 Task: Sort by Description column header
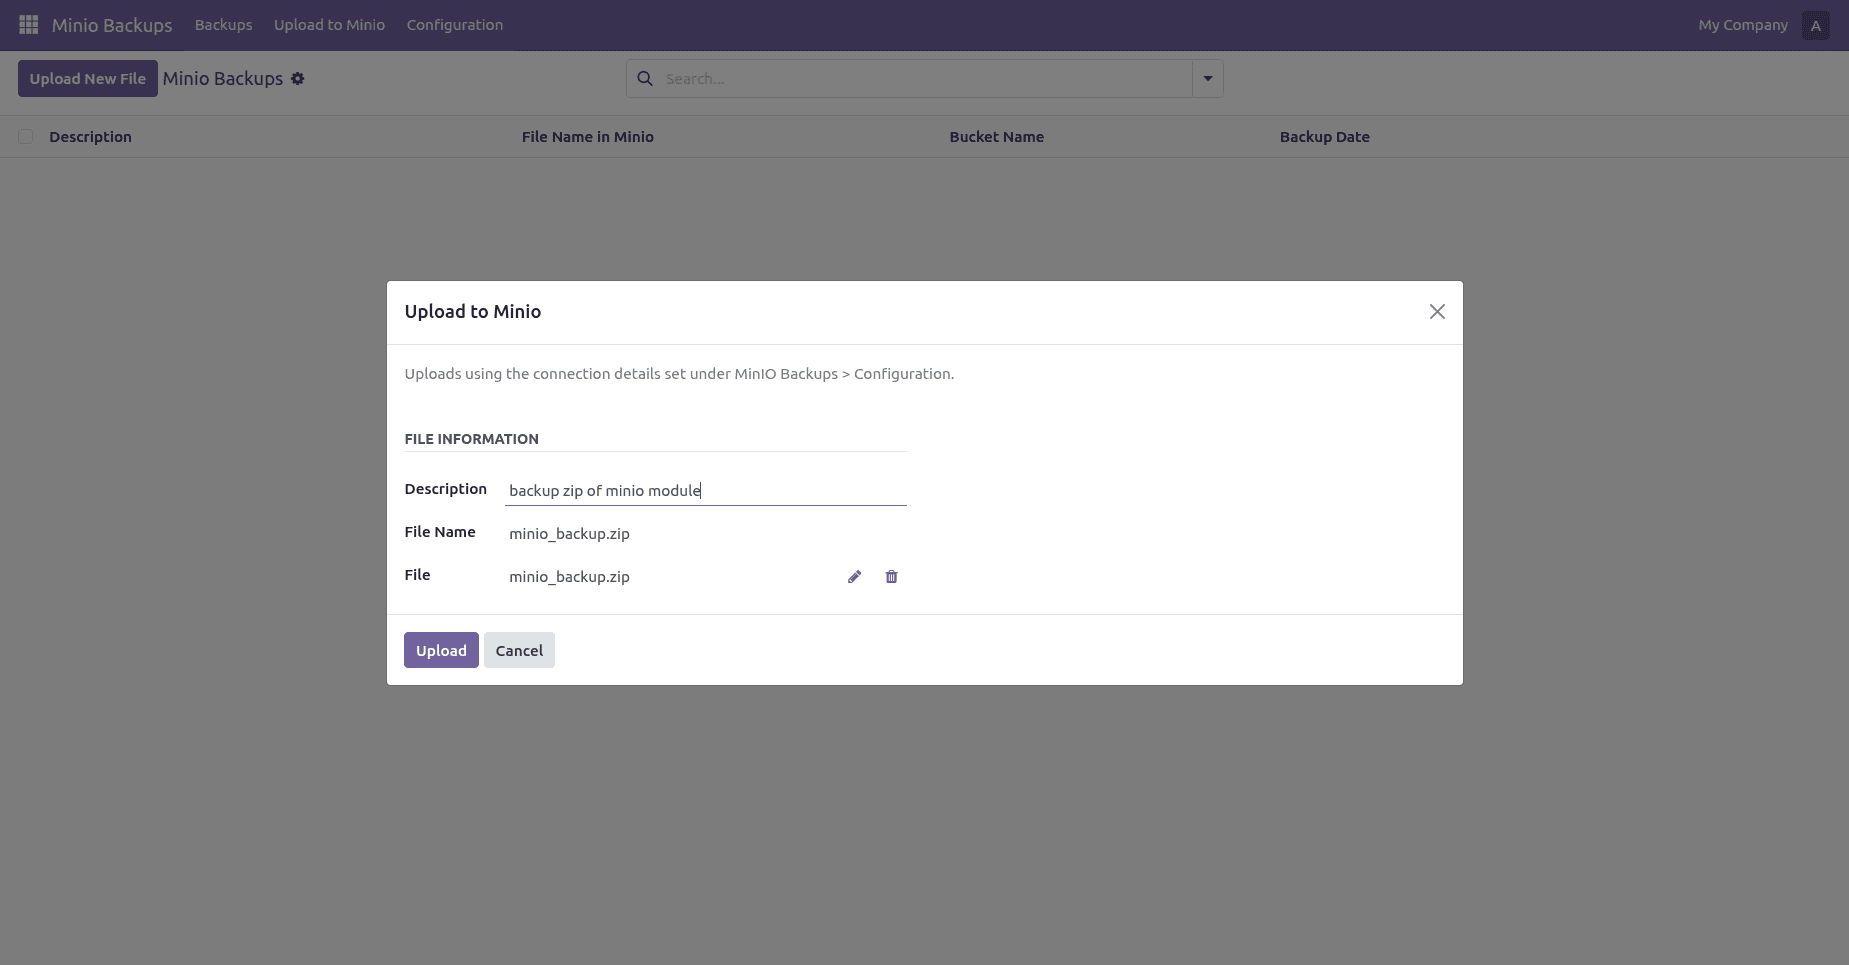90,137
